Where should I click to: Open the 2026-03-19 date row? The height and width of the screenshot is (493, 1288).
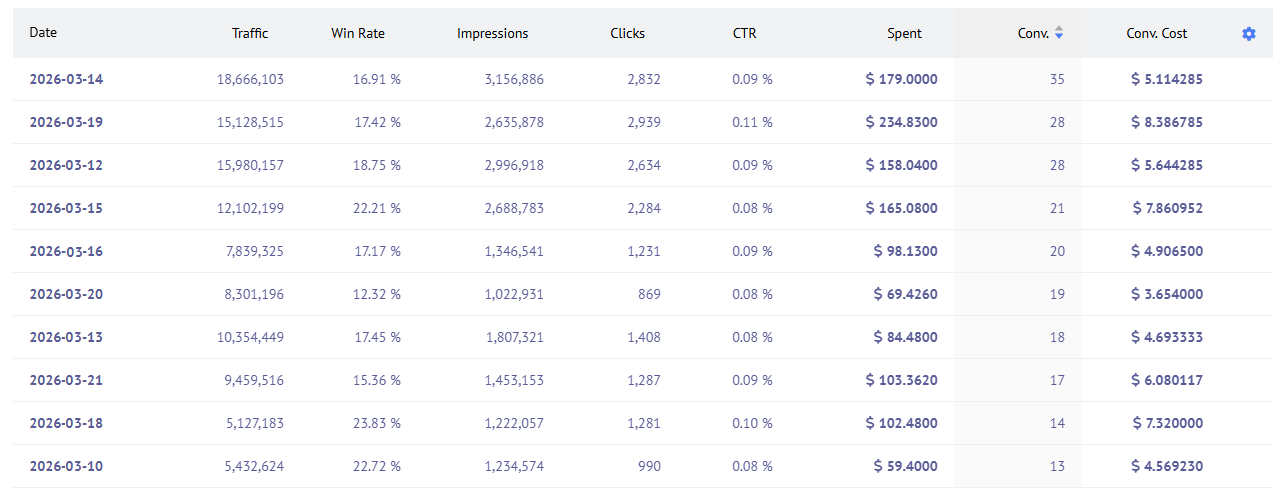(x=66, y=123)
